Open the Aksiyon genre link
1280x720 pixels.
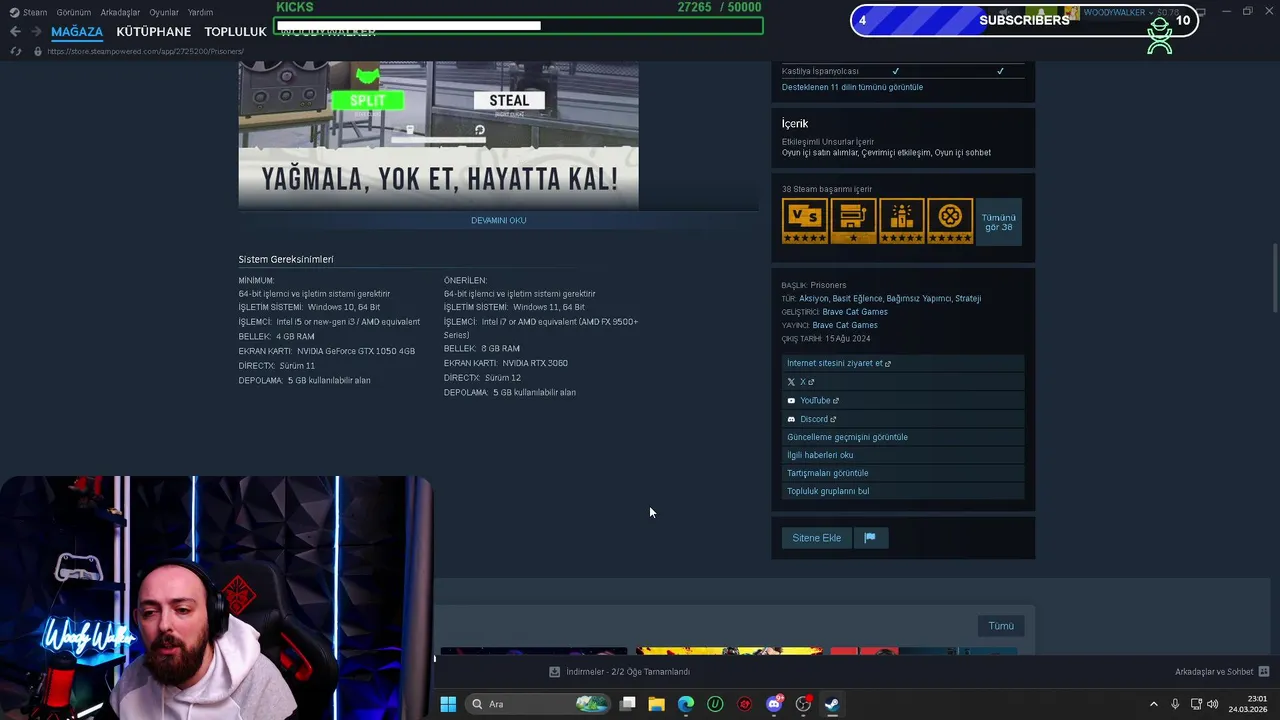[813, 298]
